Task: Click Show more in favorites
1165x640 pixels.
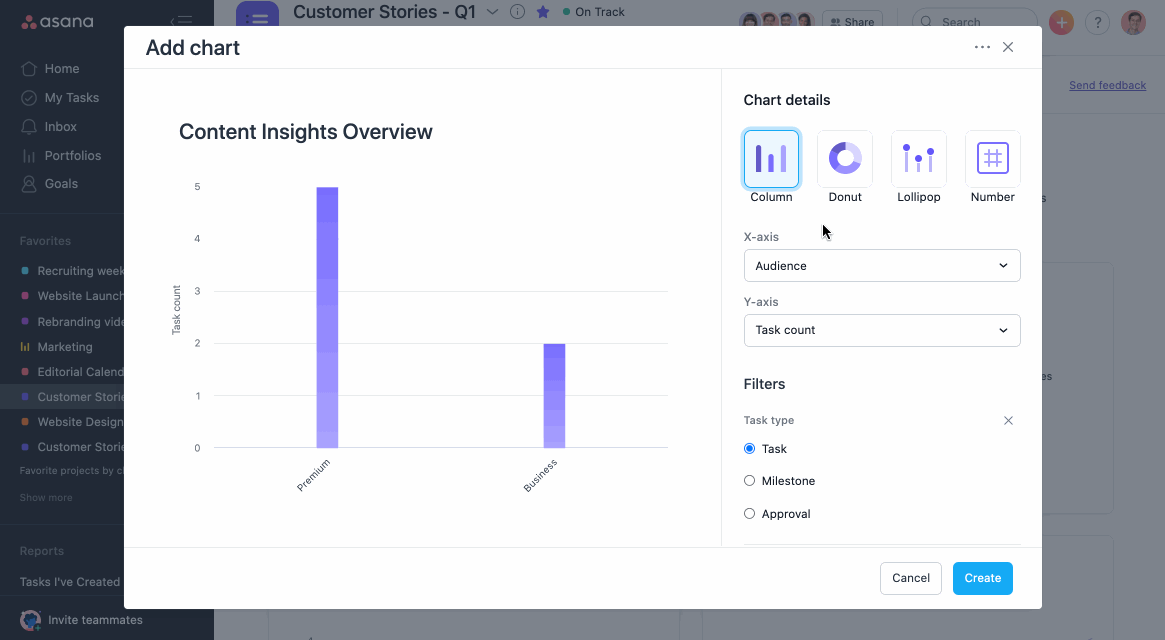Action: tap(46, 497)
